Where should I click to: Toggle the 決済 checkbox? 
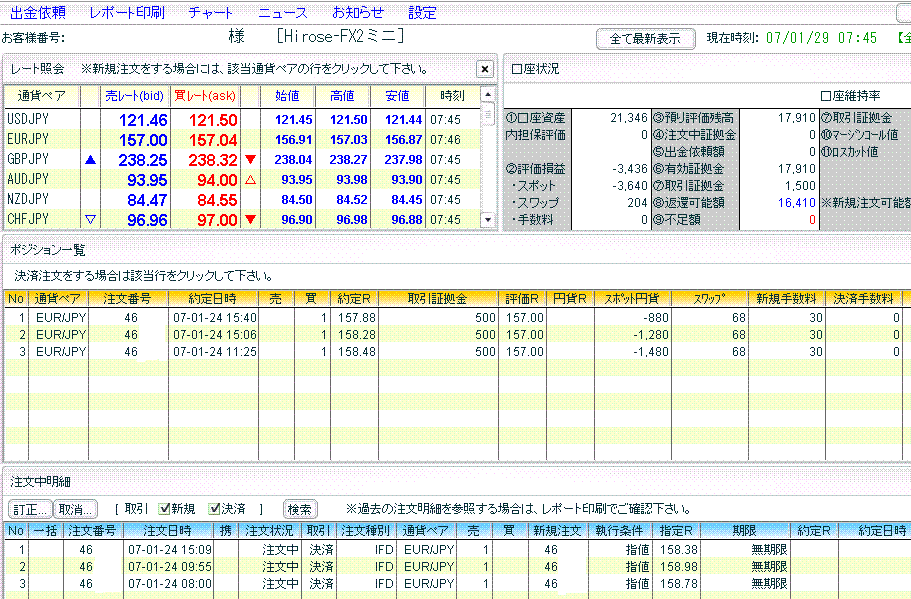coord(215,509)
